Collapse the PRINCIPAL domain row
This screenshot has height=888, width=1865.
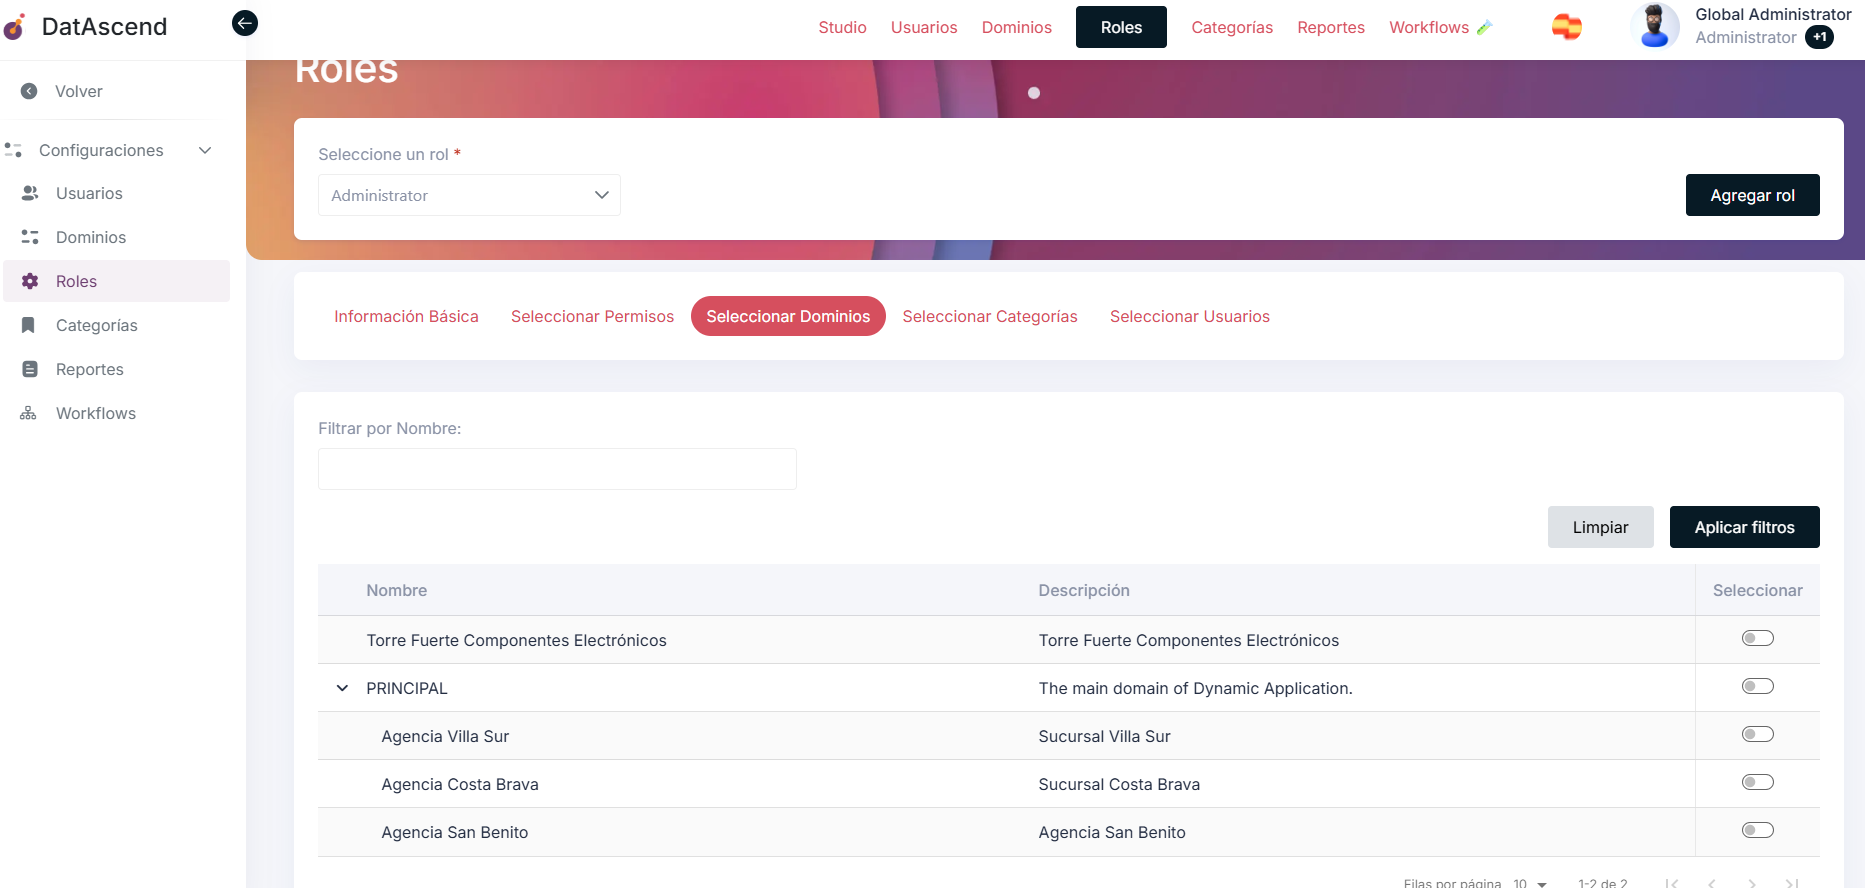point(342,688)
